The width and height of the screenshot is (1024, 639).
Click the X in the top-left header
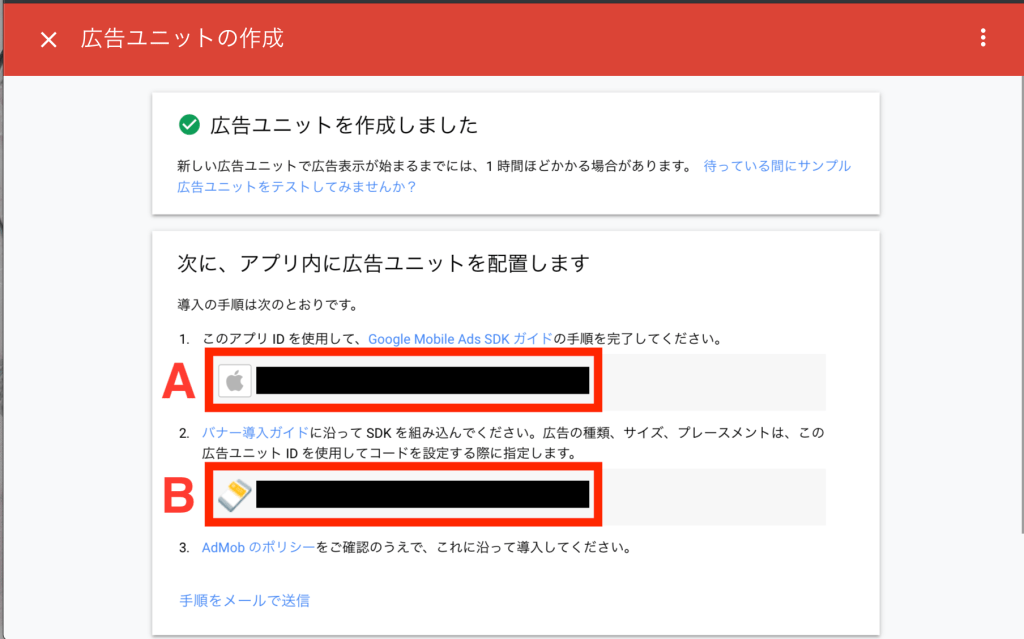(48, 38)
